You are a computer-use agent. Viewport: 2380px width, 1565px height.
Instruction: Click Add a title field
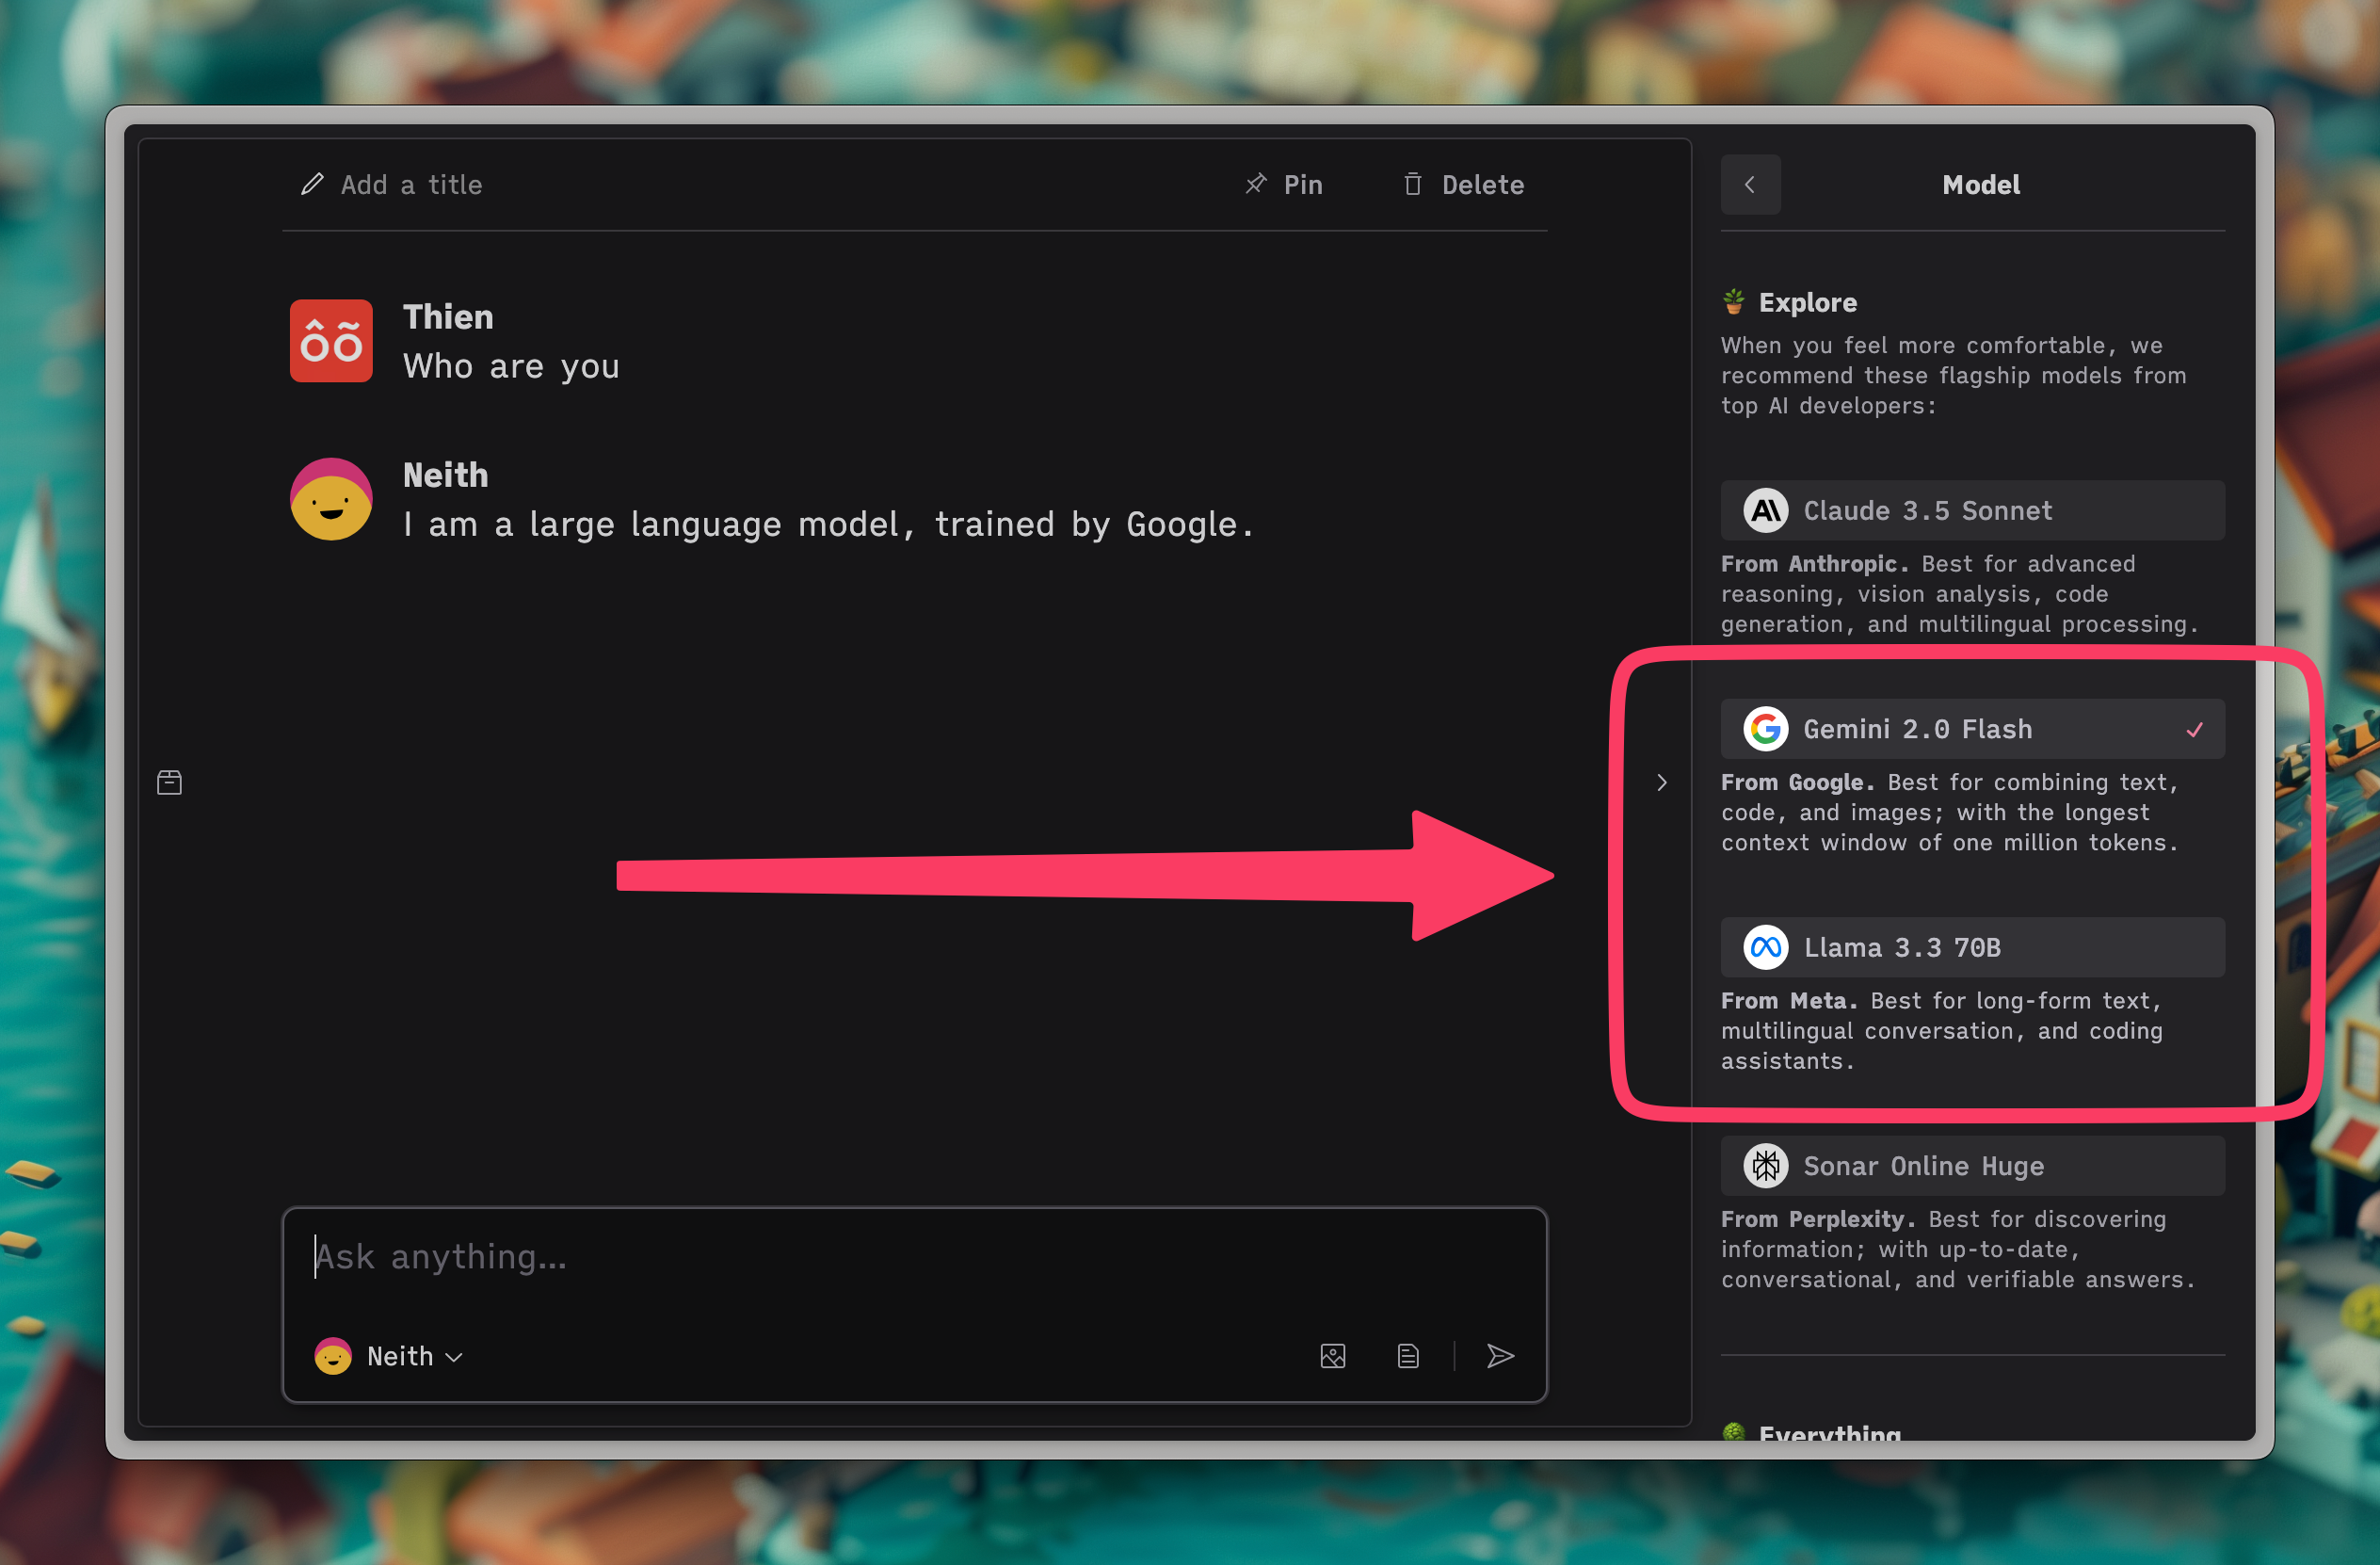pos(411,185)
